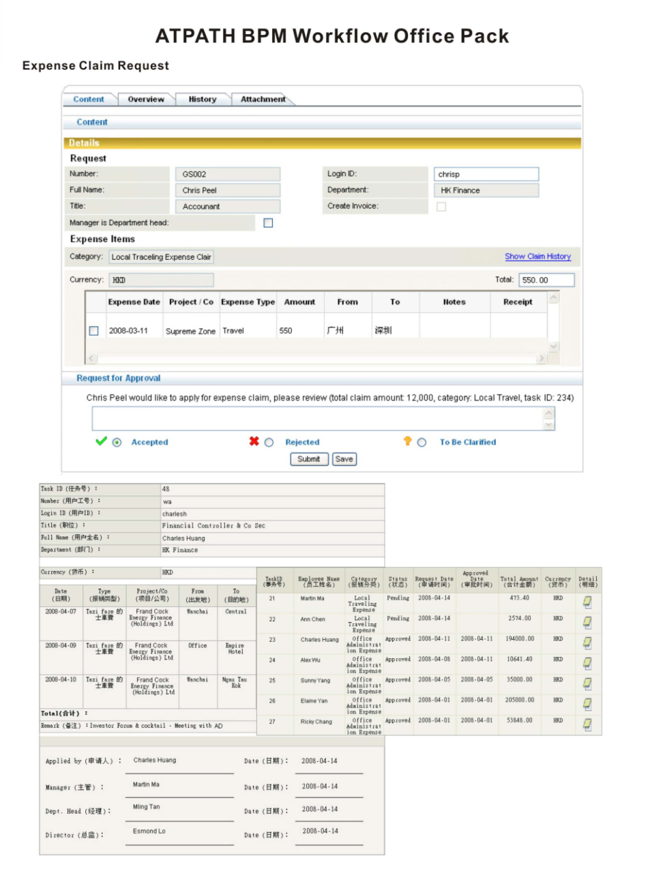Open detail icon for Charles Huang row
The width and height of the screenshot is (648, 882).
click(587, 642)
